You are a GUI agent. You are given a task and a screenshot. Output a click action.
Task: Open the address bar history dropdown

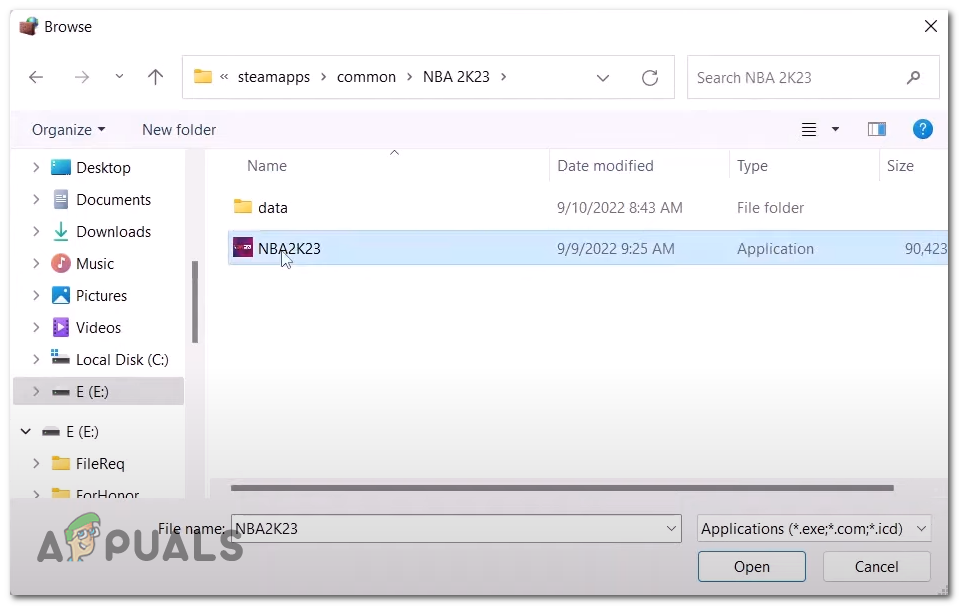coord(602,78)
